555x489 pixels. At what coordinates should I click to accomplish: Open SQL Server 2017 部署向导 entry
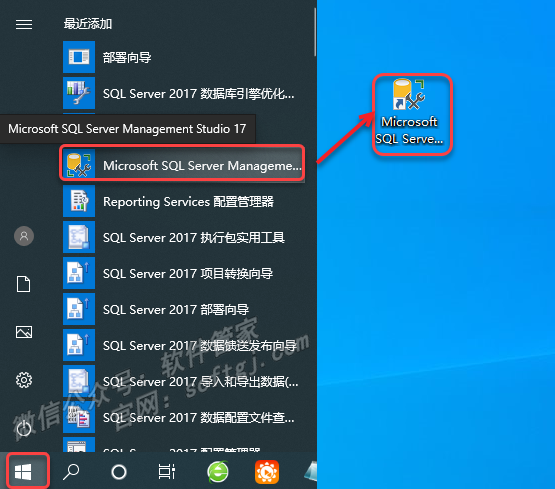click(176, 310)
